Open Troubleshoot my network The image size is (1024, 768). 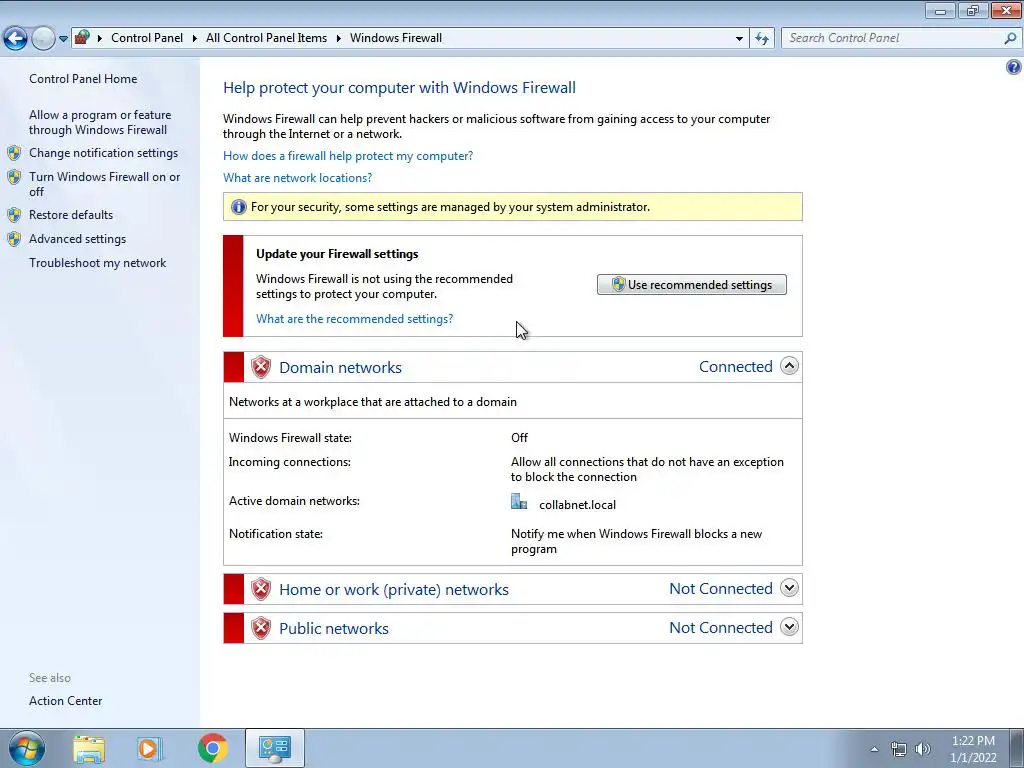click(97, 263)
